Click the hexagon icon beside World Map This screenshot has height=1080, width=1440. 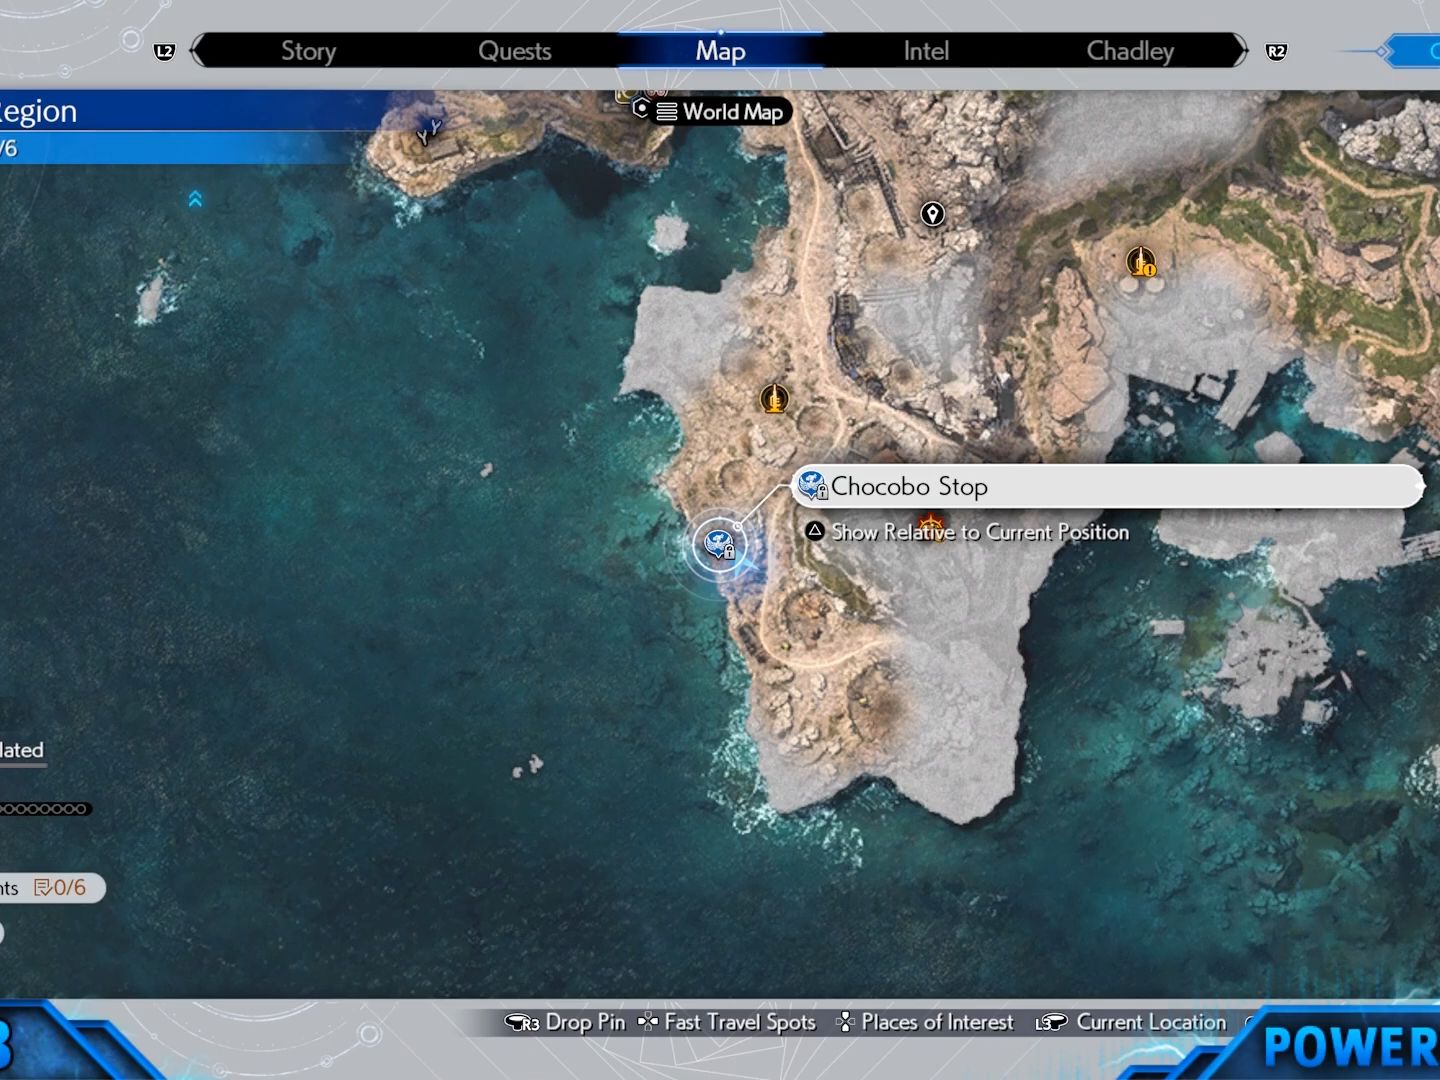pos(642,107)
